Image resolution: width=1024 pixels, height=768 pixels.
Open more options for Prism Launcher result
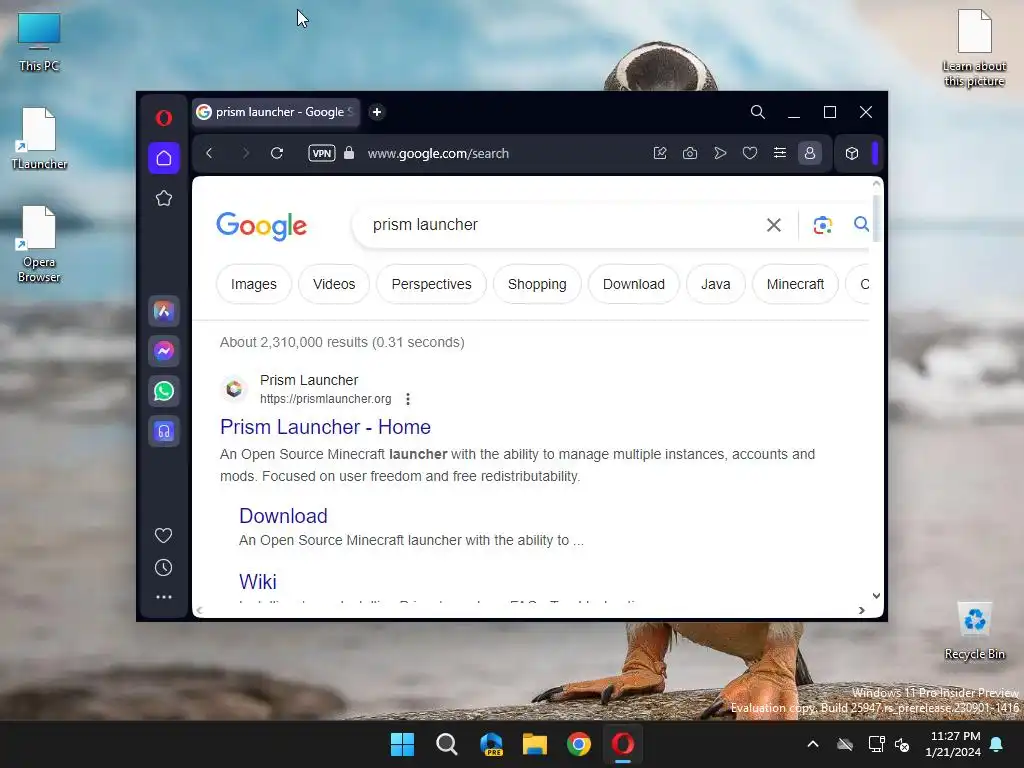coord(408,399)
